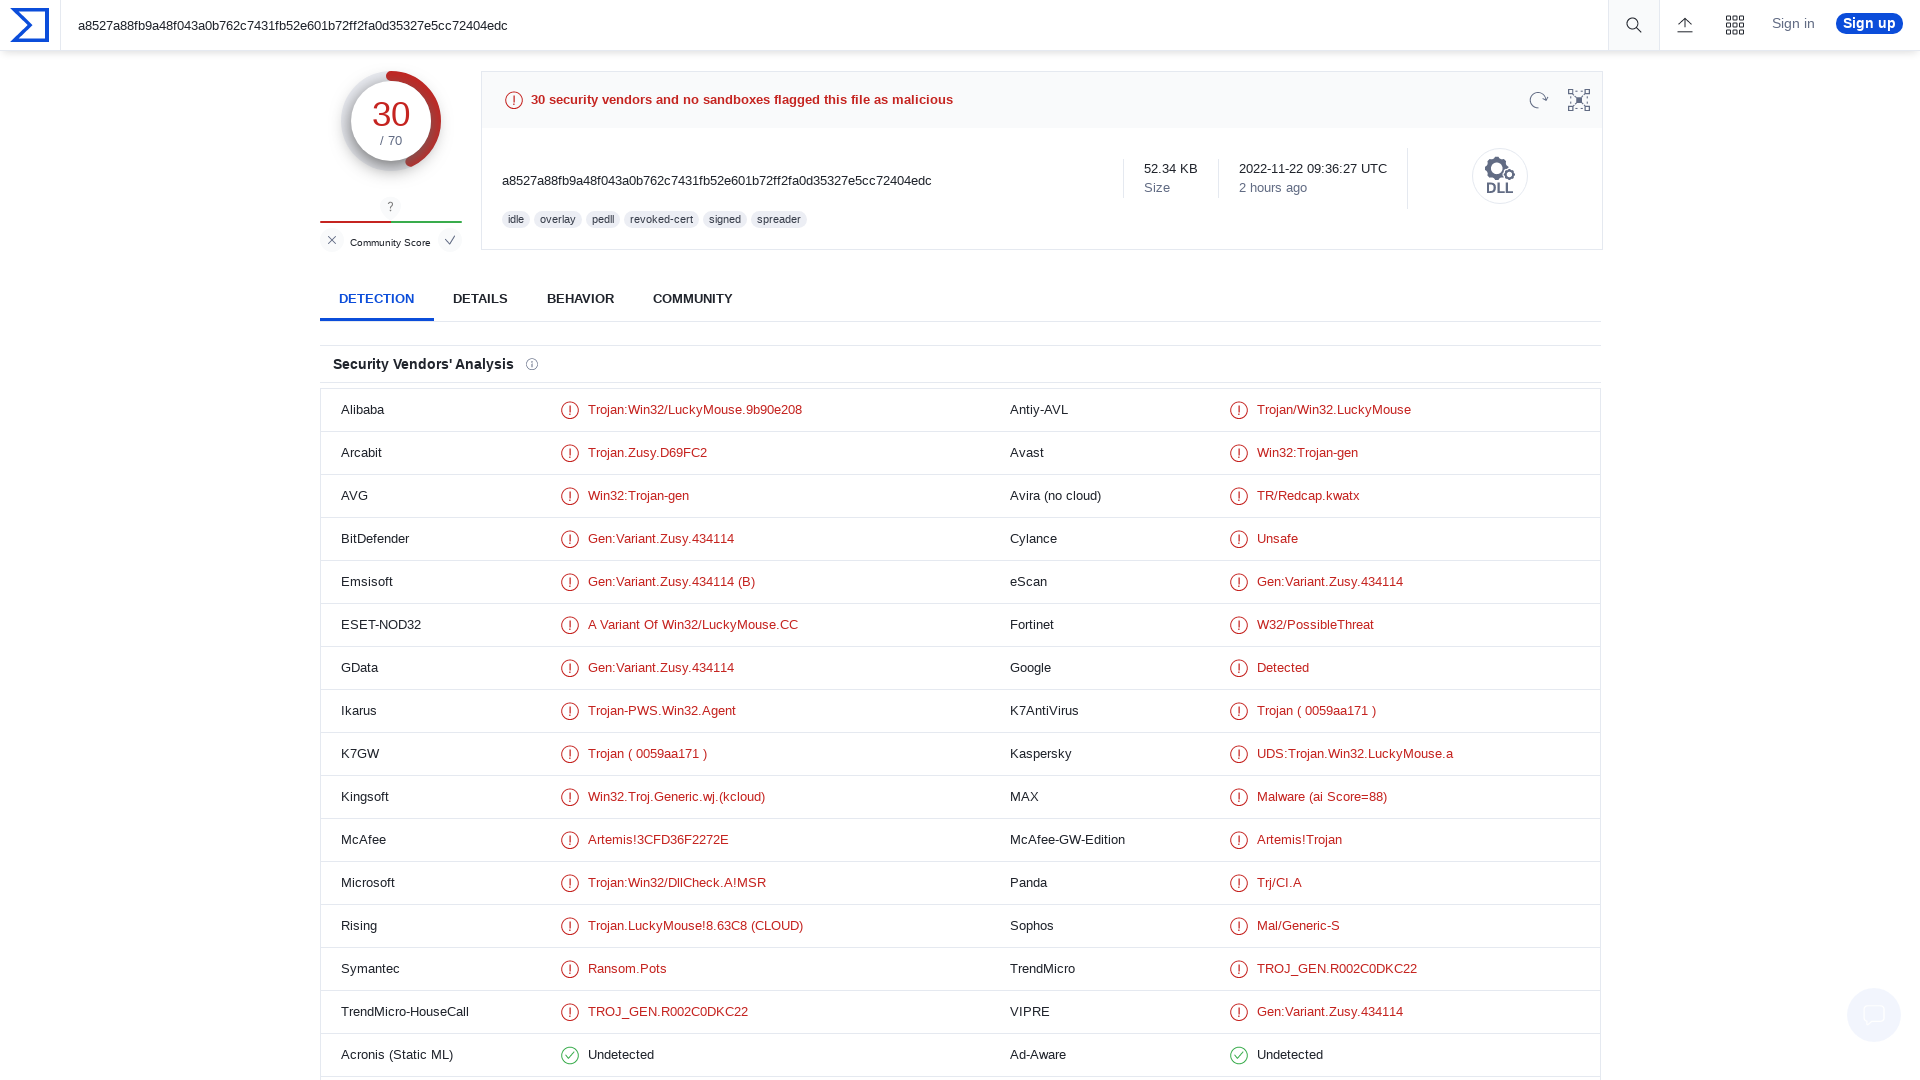The image size is (1920, 1080).
Task: Open the COMMUNITY tab
Action: tap(692, 298)
